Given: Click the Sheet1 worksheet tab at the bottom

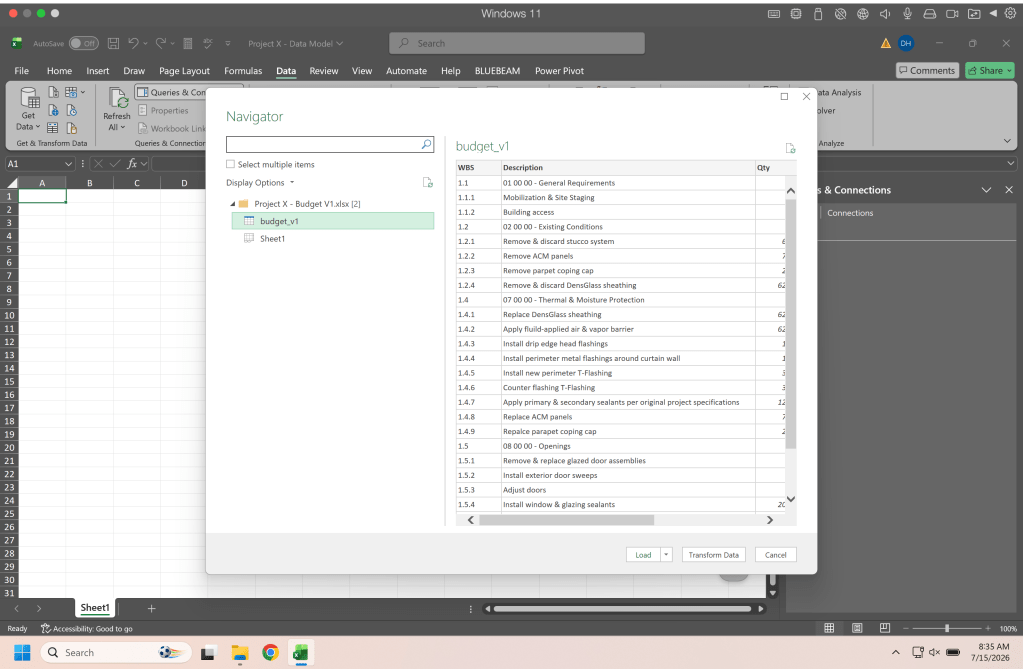Looking at the screenshot, I should 95,608.
